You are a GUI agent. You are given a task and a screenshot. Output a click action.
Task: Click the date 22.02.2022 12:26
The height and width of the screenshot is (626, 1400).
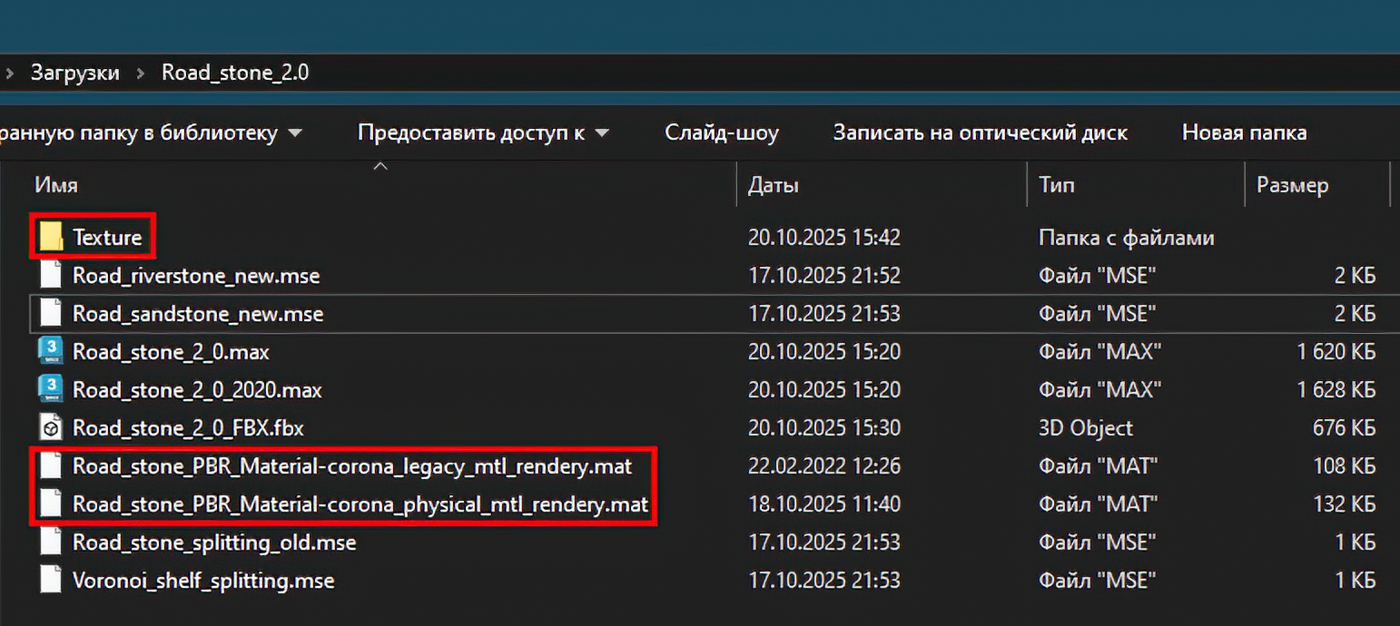(x=824, y=466)
